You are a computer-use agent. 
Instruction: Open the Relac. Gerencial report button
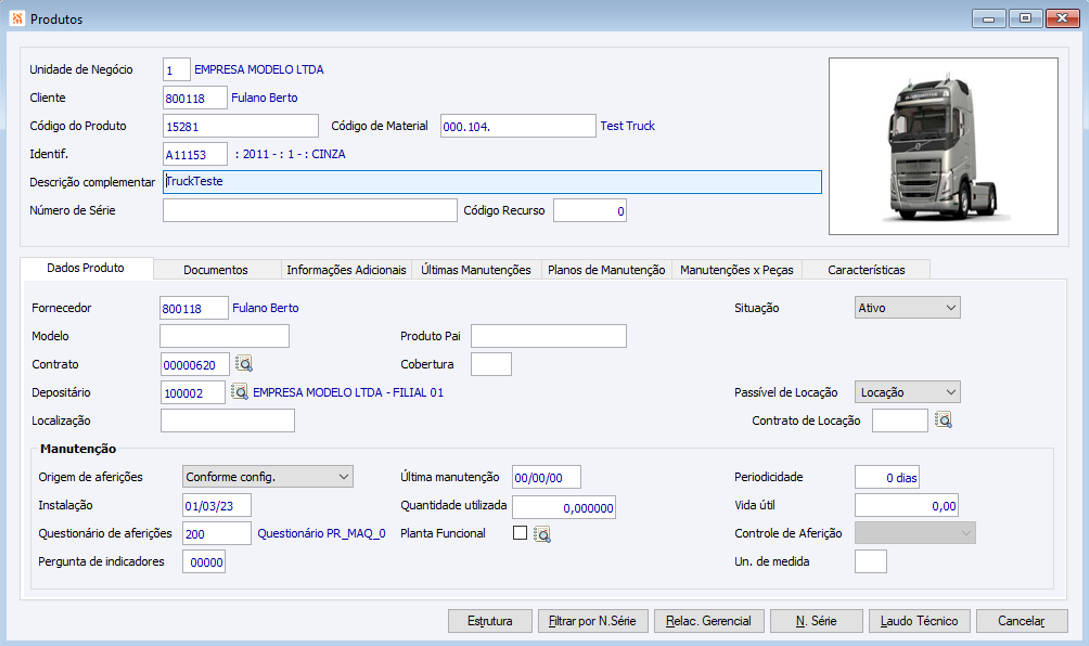(709, 621)
